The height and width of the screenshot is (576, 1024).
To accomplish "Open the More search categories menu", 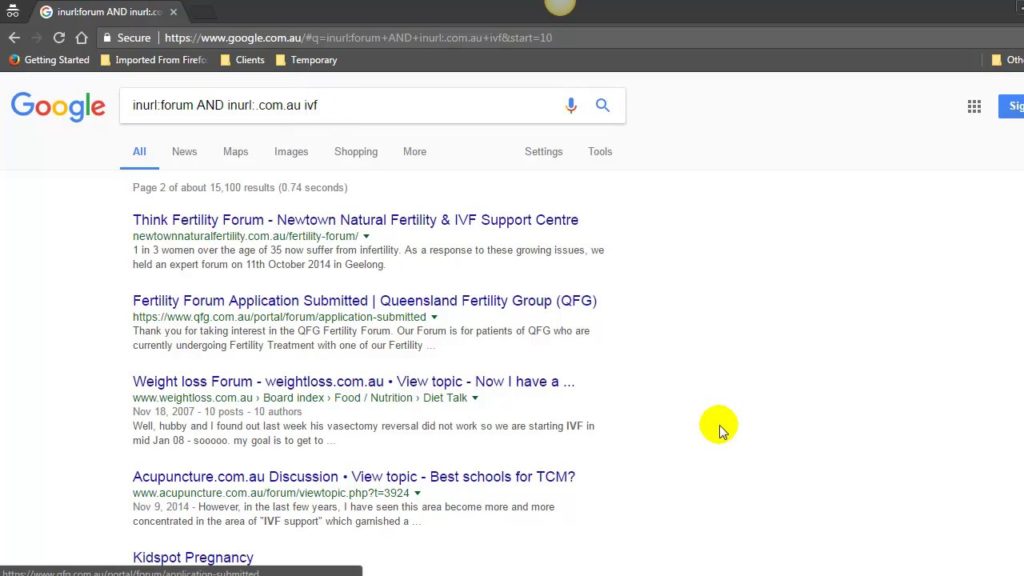I will pos(415,152).
